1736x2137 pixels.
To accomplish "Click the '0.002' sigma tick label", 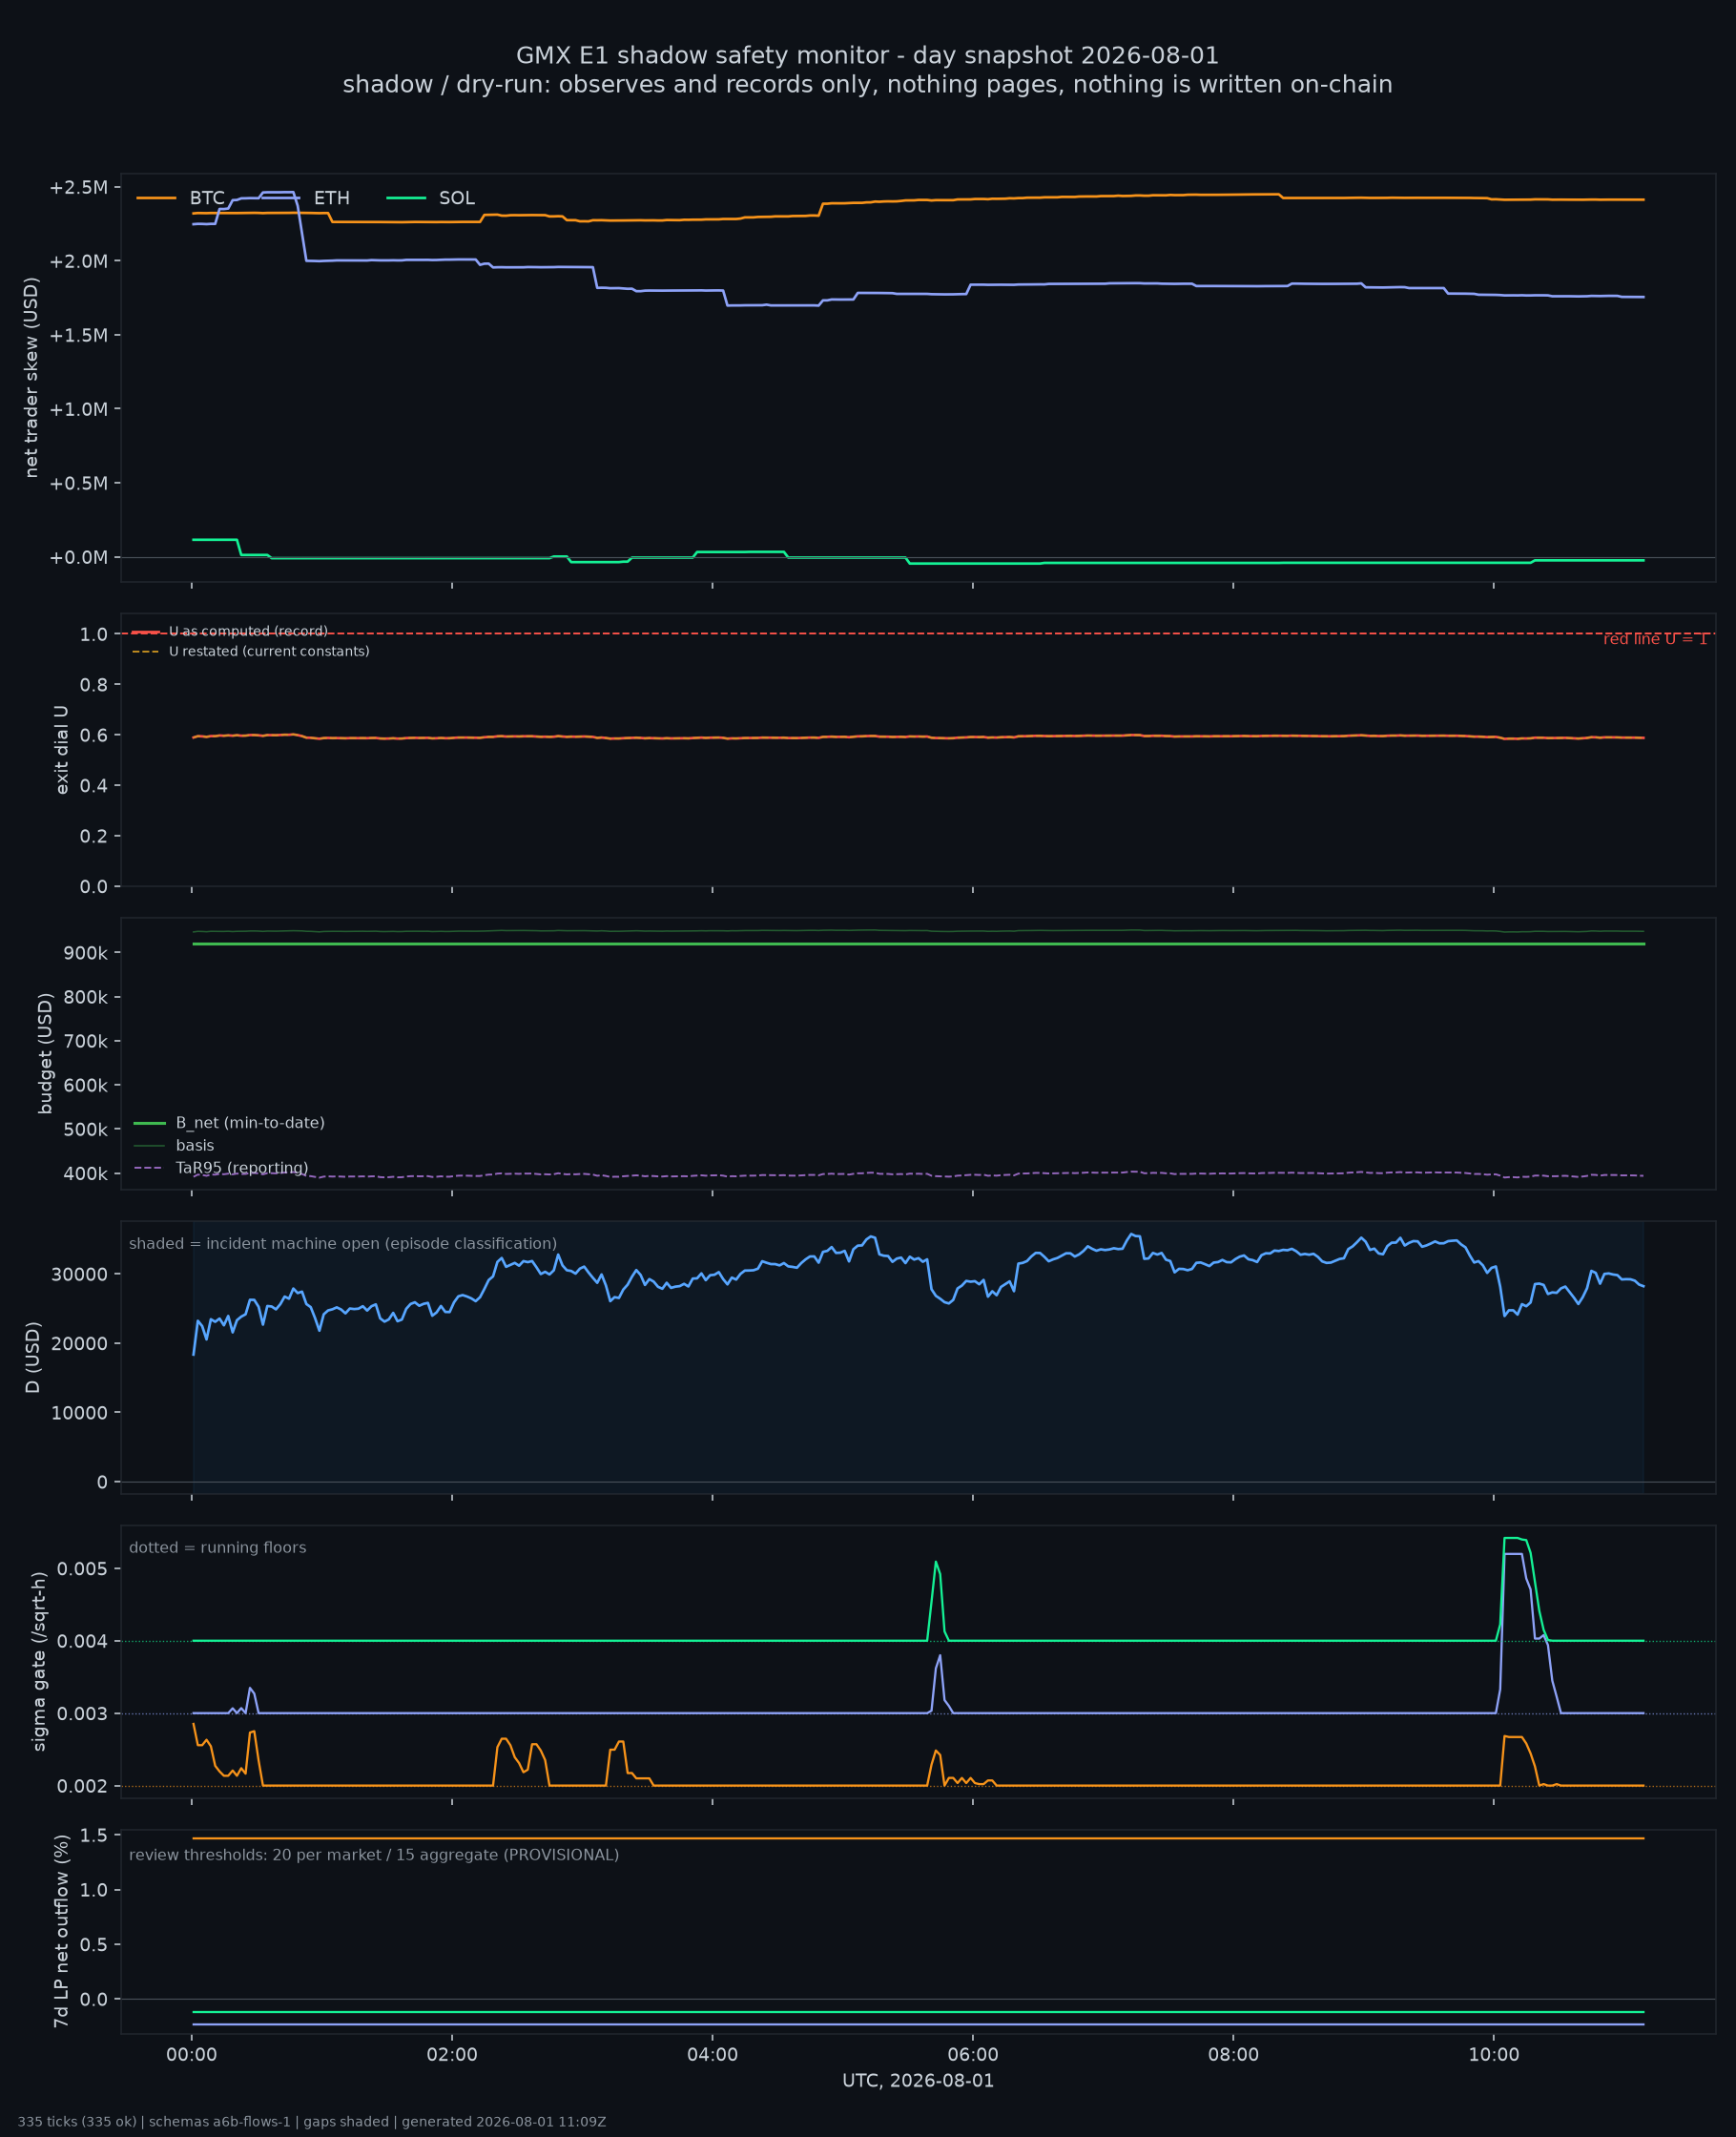I will pos(82,1787).
